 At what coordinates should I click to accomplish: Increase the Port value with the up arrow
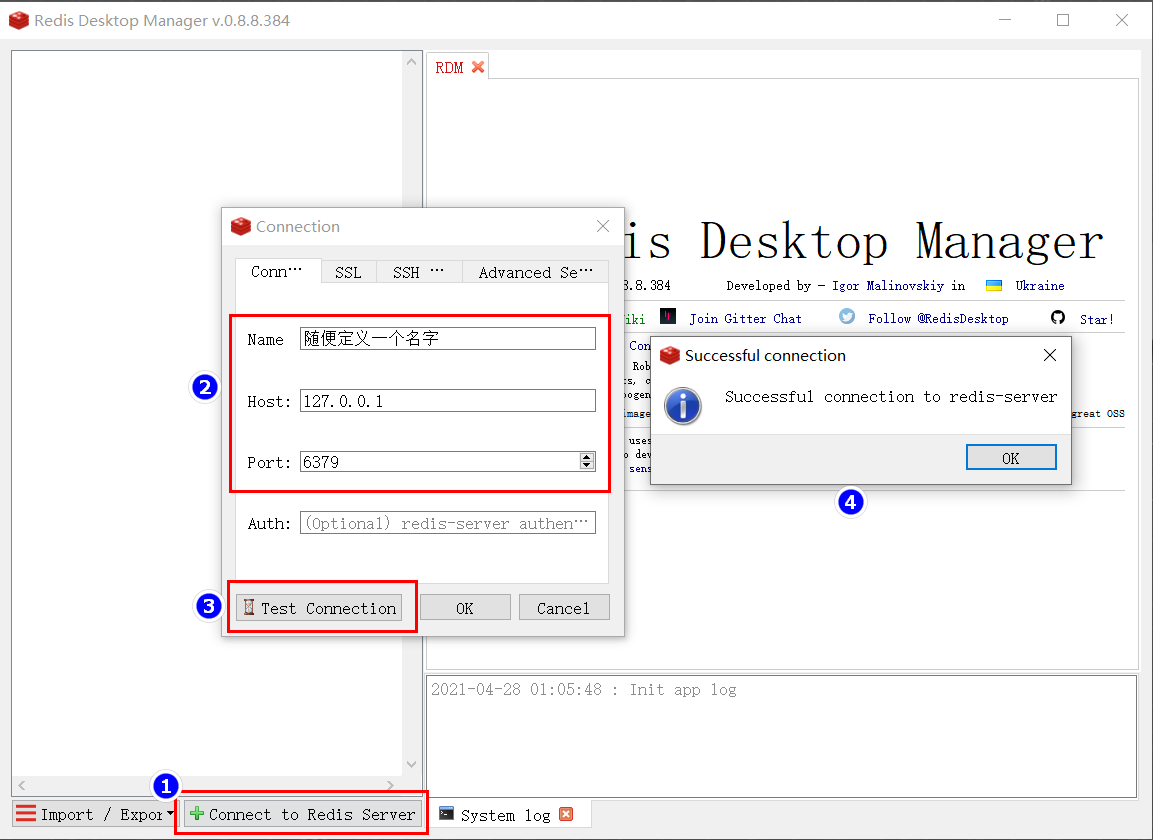[x=586, y=456]
